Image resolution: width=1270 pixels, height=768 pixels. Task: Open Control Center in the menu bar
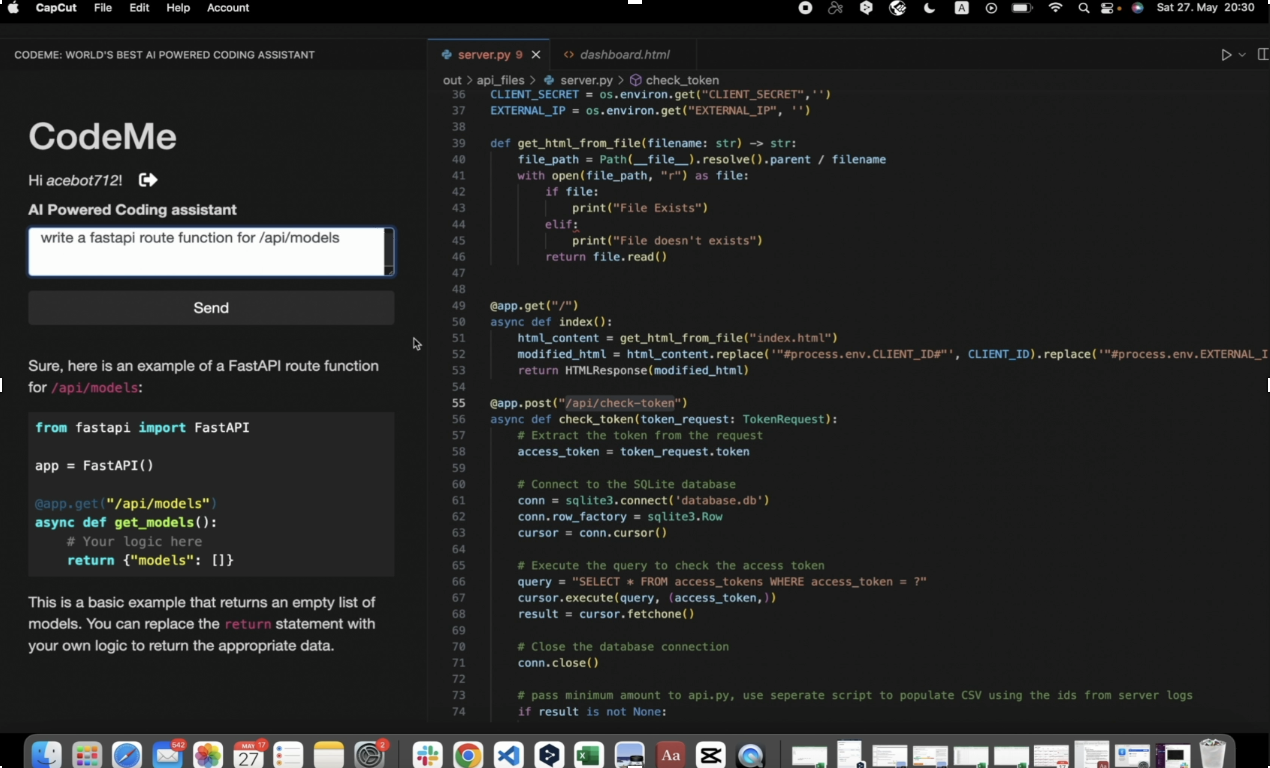pos(1108,8)
